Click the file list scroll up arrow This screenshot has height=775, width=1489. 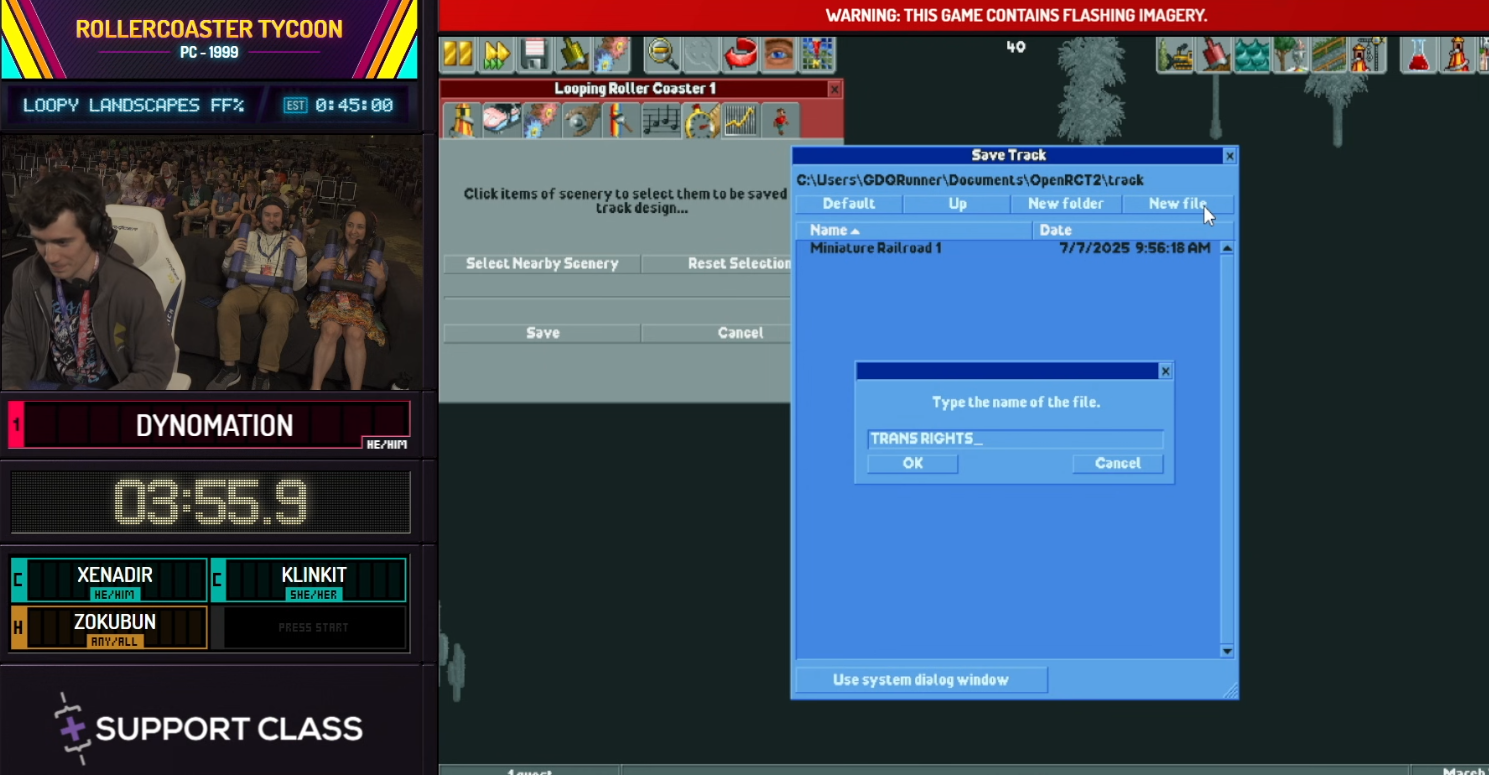point(1227,248)
